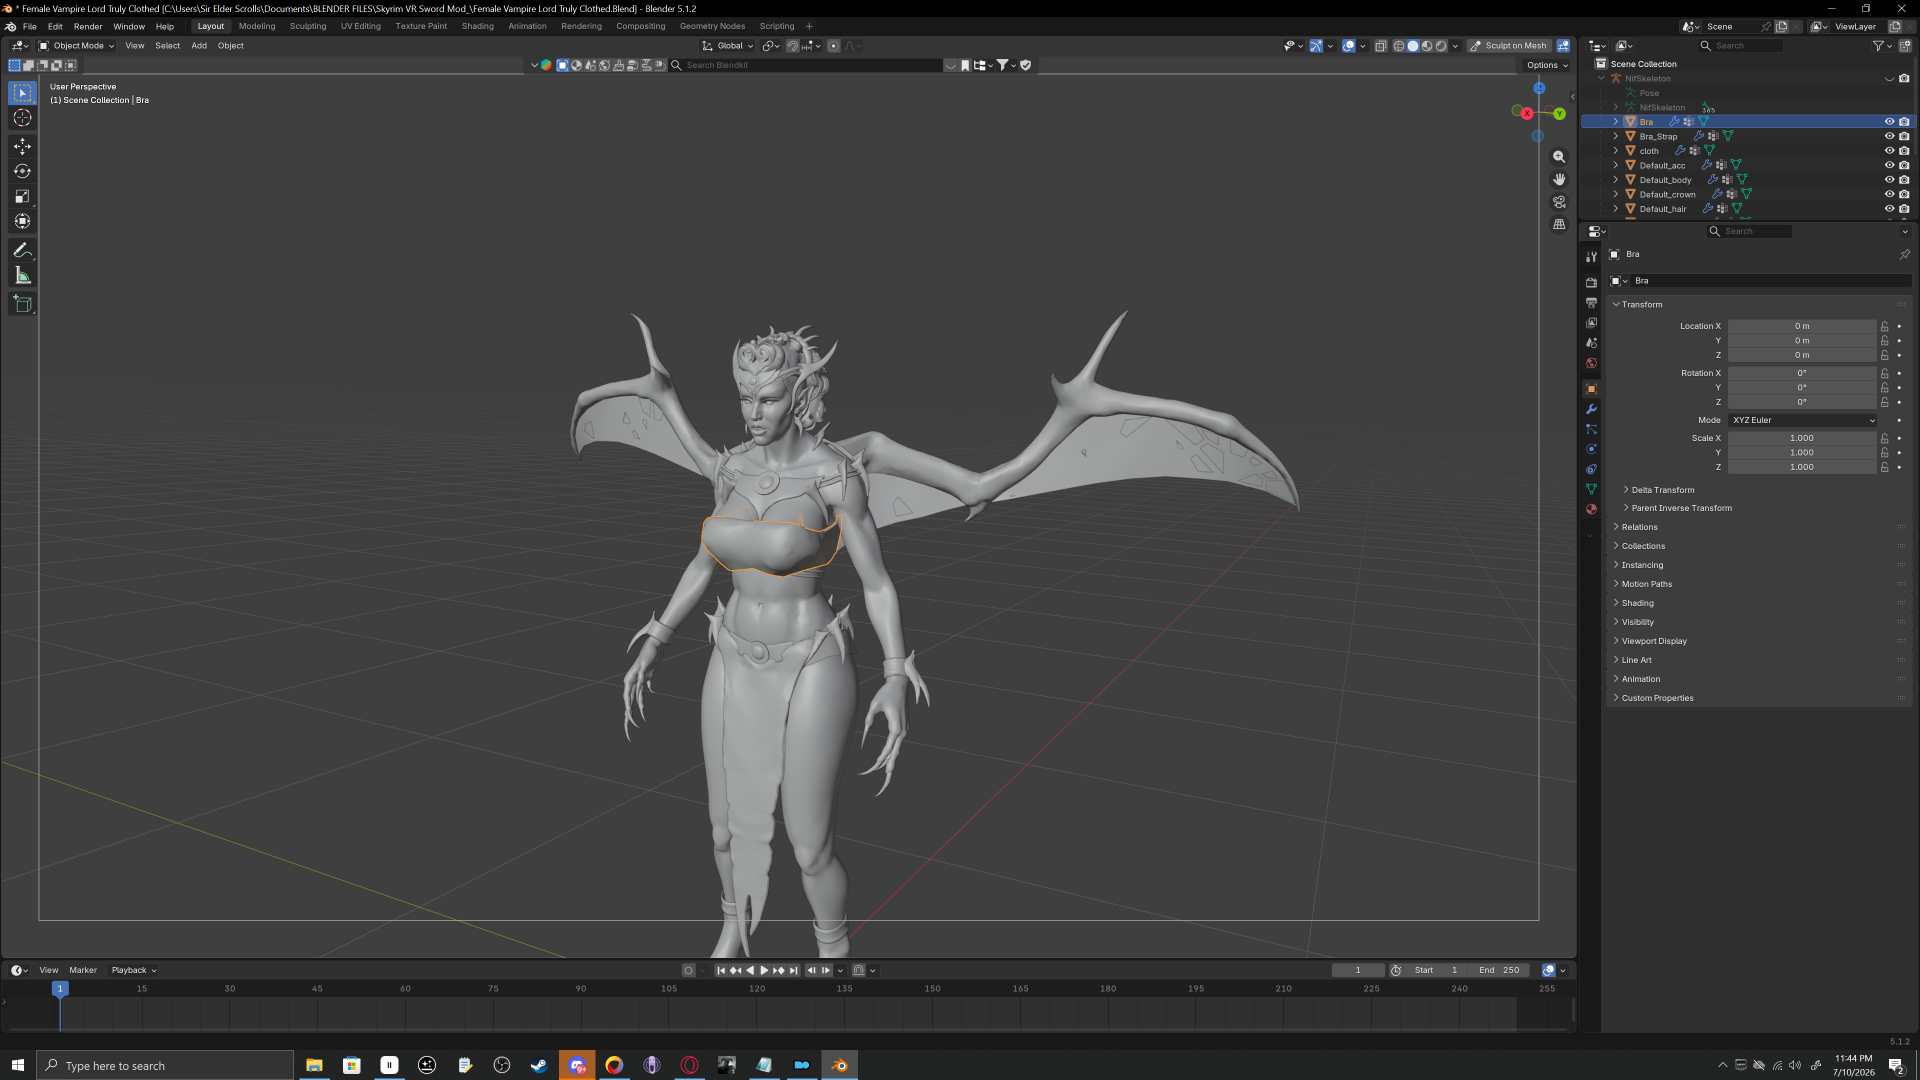Open the Object Mode dropdown
Viewport: 1920px width, 1080px height.
click(77, 46)
